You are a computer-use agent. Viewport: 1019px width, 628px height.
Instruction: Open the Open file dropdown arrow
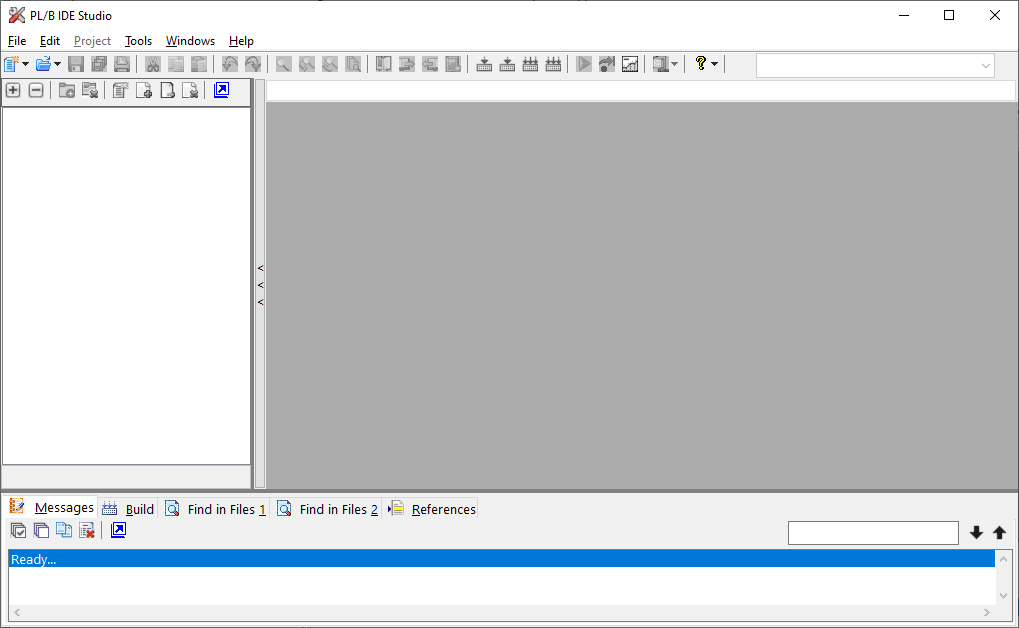pos(58,64)
